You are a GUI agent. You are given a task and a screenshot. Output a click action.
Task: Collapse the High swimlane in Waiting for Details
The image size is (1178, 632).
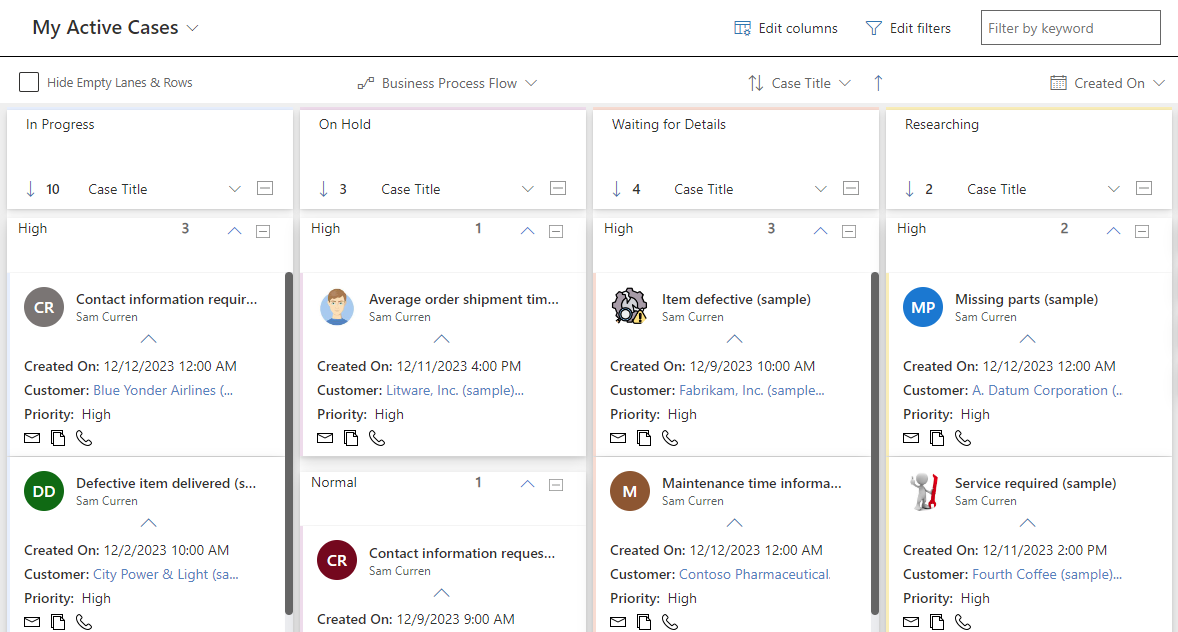pos(820,231)
